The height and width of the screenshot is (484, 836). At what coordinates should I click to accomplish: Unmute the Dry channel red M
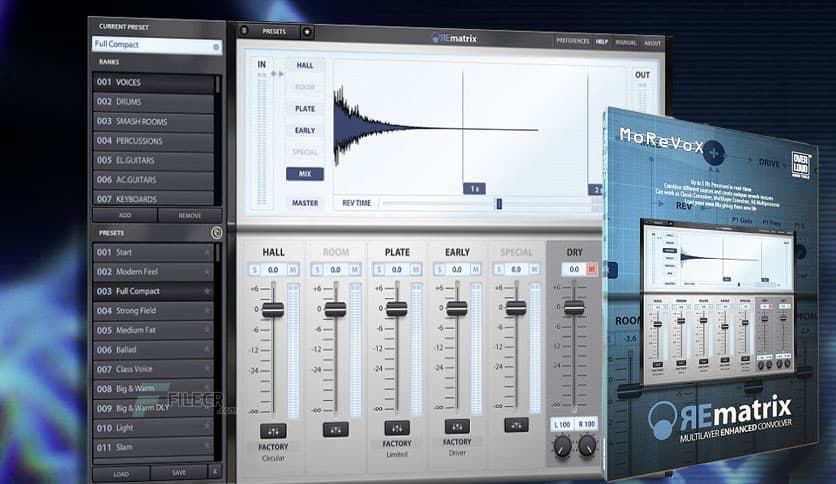[591, 269]
